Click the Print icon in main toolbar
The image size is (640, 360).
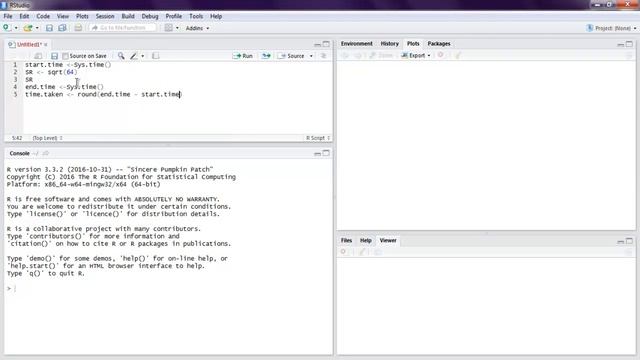tap(78, 28)
